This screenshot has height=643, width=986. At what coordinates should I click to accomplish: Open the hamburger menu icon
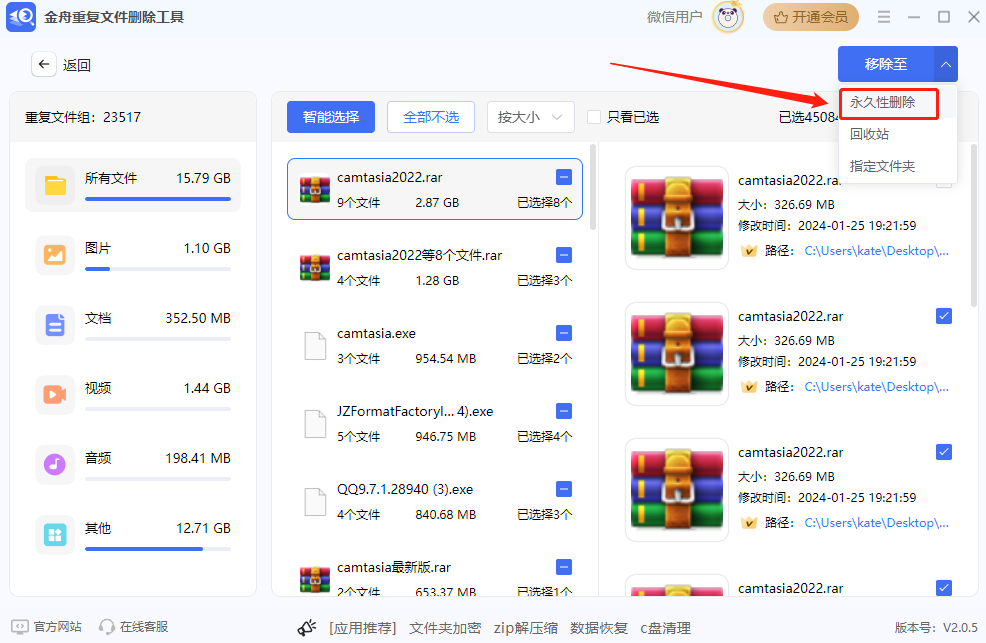(884, 17)
